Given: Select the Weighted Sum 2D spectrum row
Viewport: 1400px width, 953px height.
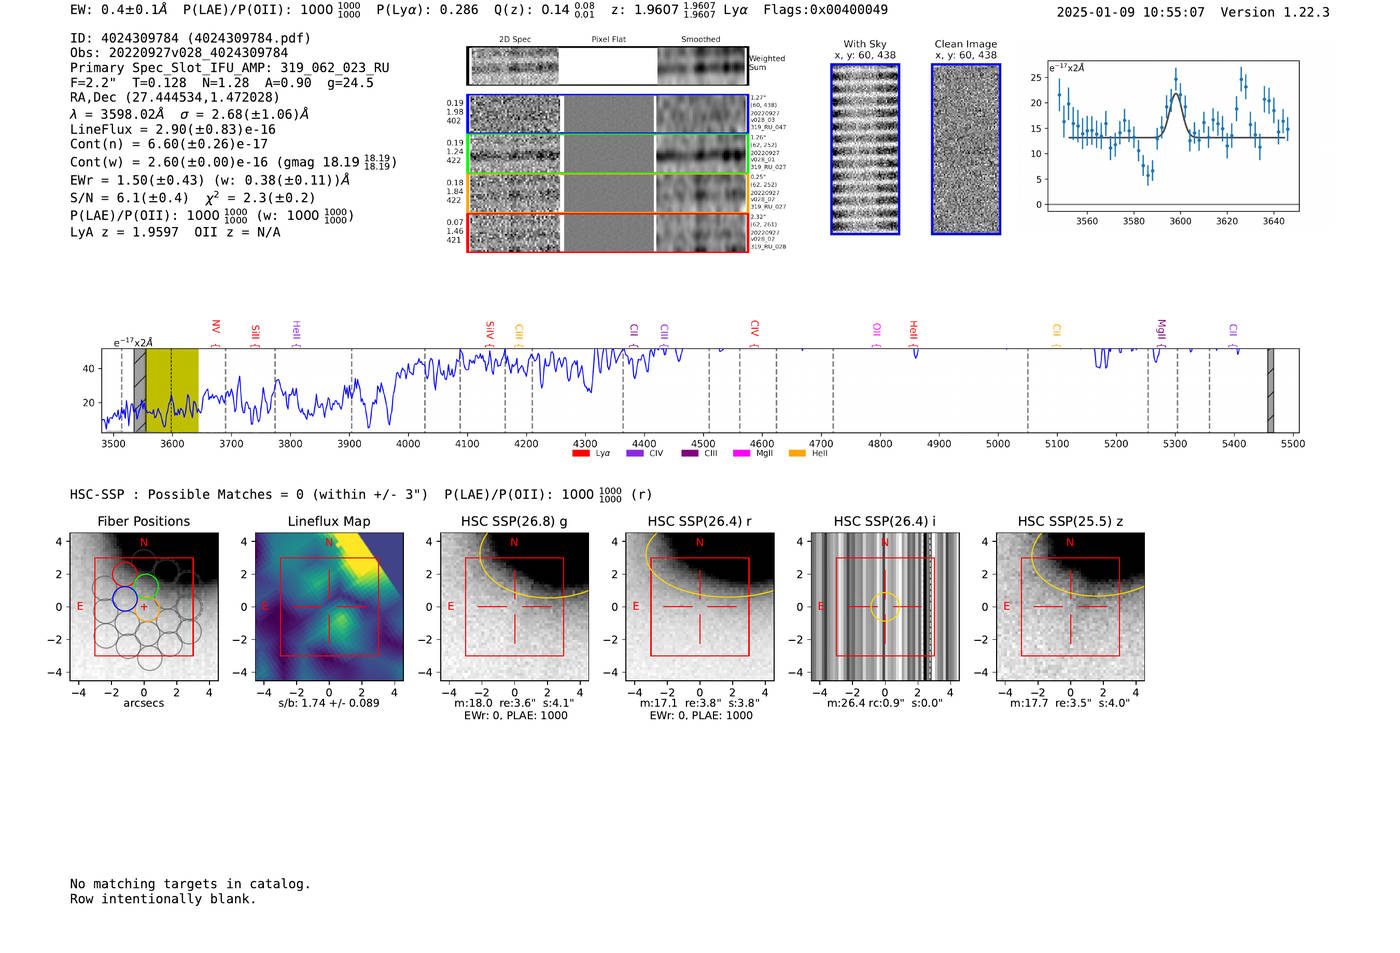Looking at the screenshot, I should click(608, 66).
